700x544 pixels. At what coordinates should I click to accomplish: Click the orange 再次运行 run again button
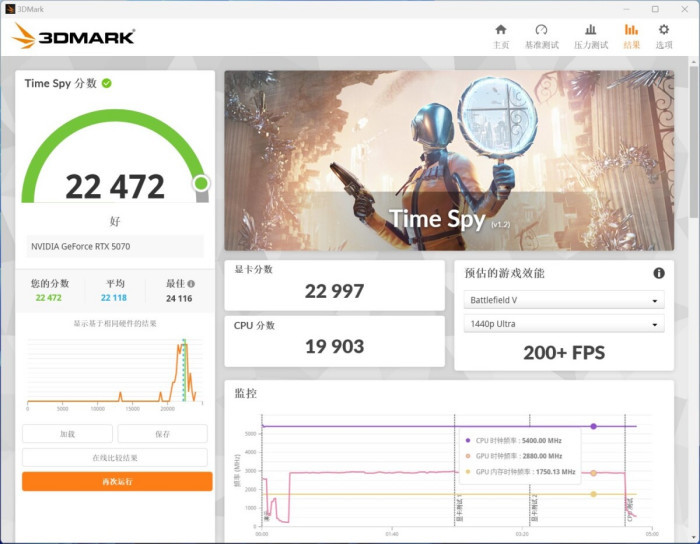coord(117,482)
